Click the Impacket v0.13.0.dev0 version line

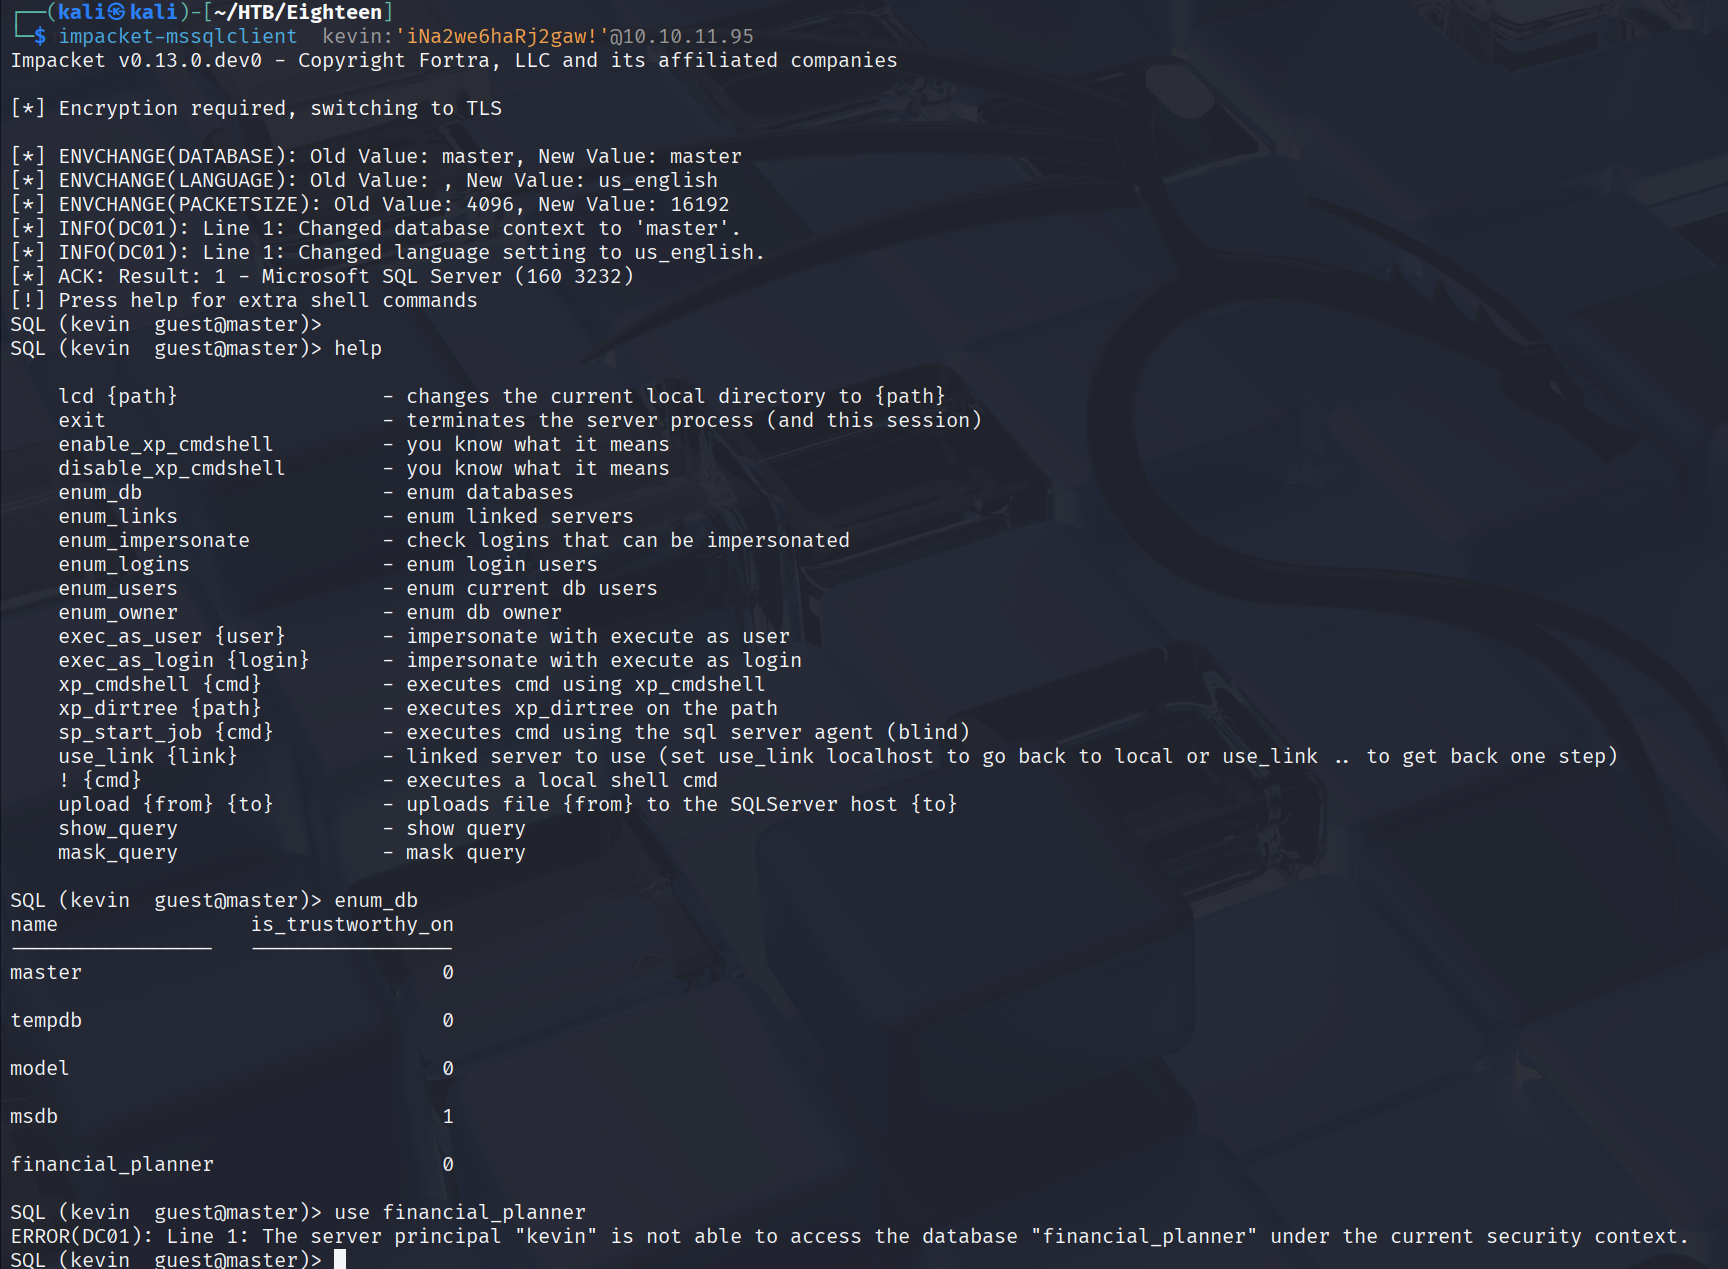[454, 60]
